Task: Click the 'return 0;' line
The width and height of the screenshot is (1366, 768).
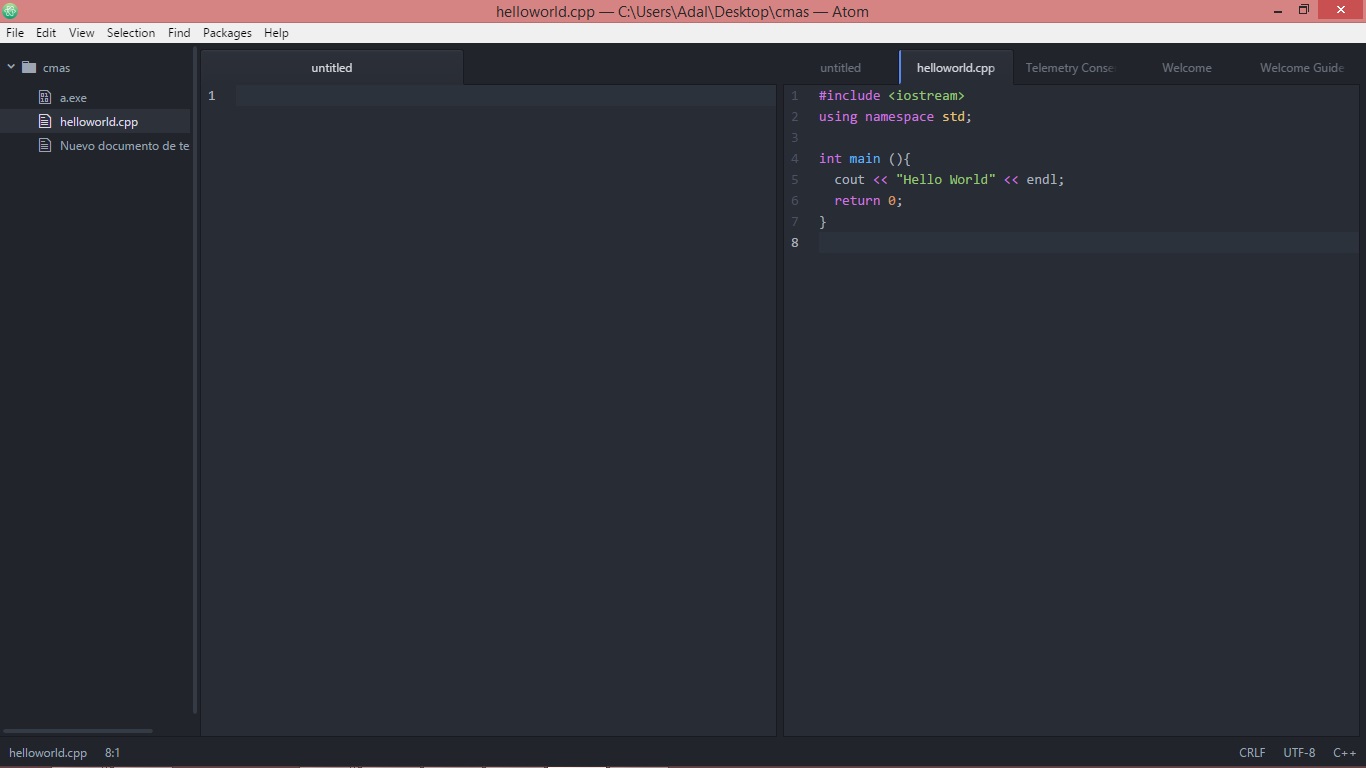Action: click(868, 201)
